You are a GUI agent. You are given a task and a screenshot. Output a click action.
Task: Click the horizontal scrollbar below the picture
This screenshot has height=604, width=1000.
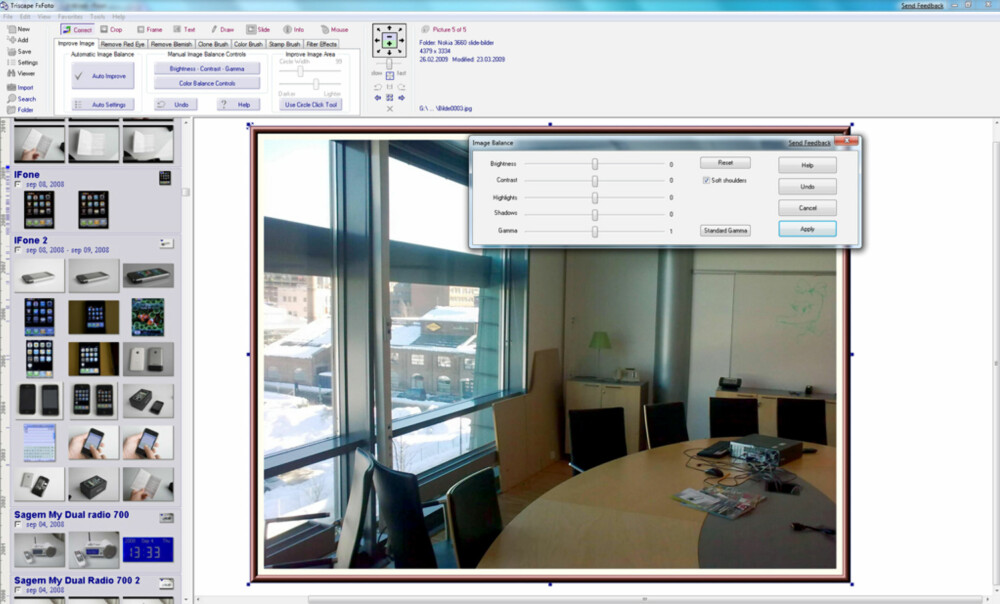click(644, 600)
